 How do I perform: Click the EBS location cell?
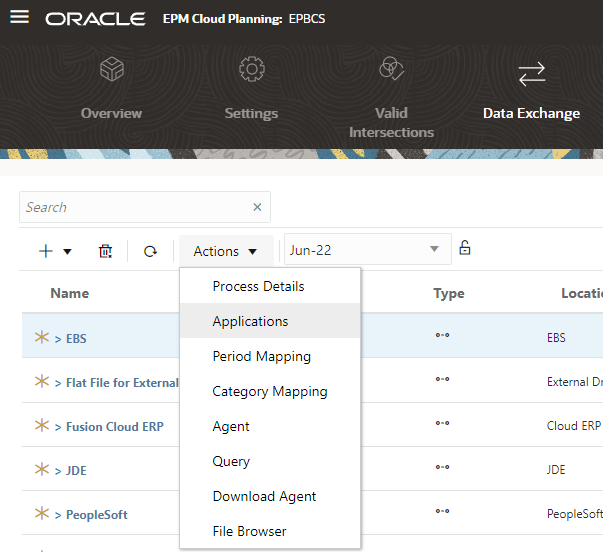556,338
